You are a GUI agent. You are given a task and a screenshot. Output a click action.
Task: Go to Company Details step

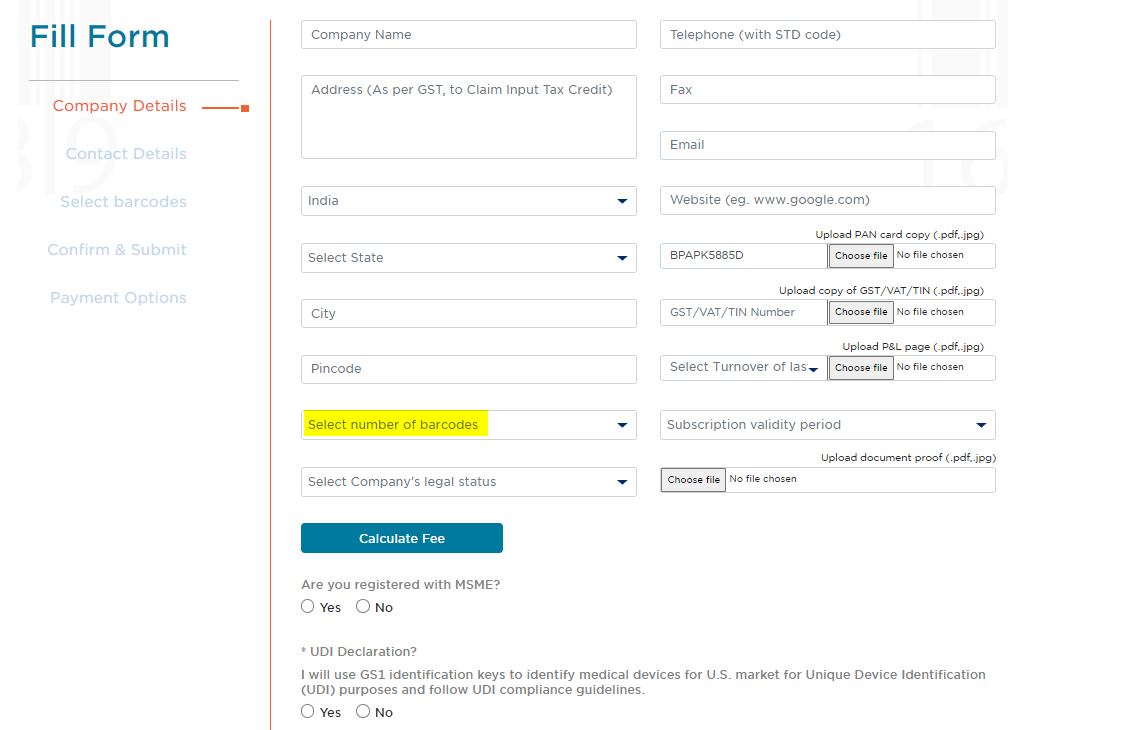[119, 106]
